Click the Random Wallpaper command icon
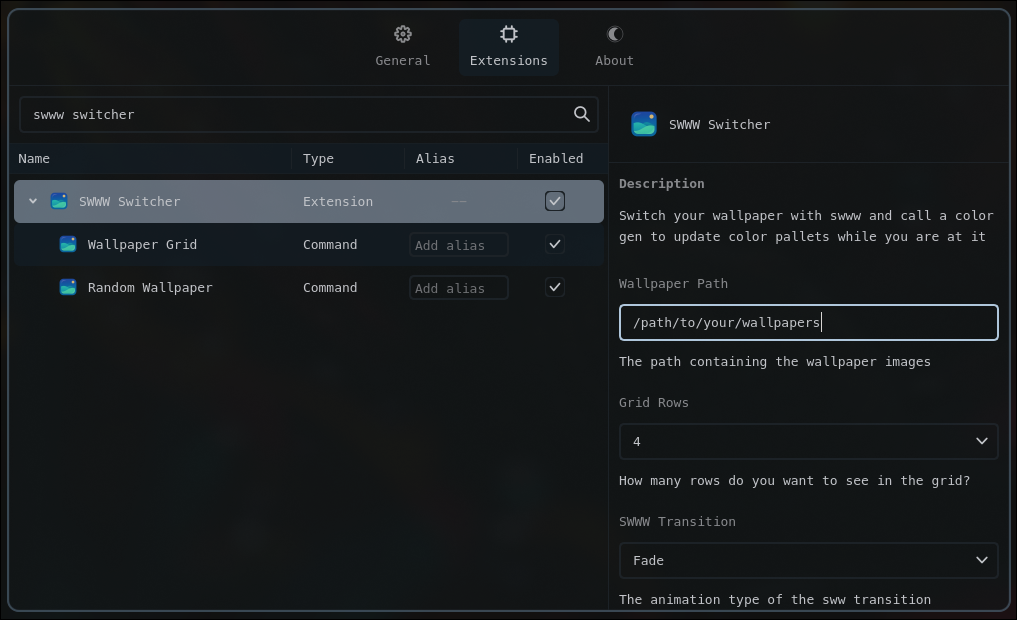 click(68, 287)
